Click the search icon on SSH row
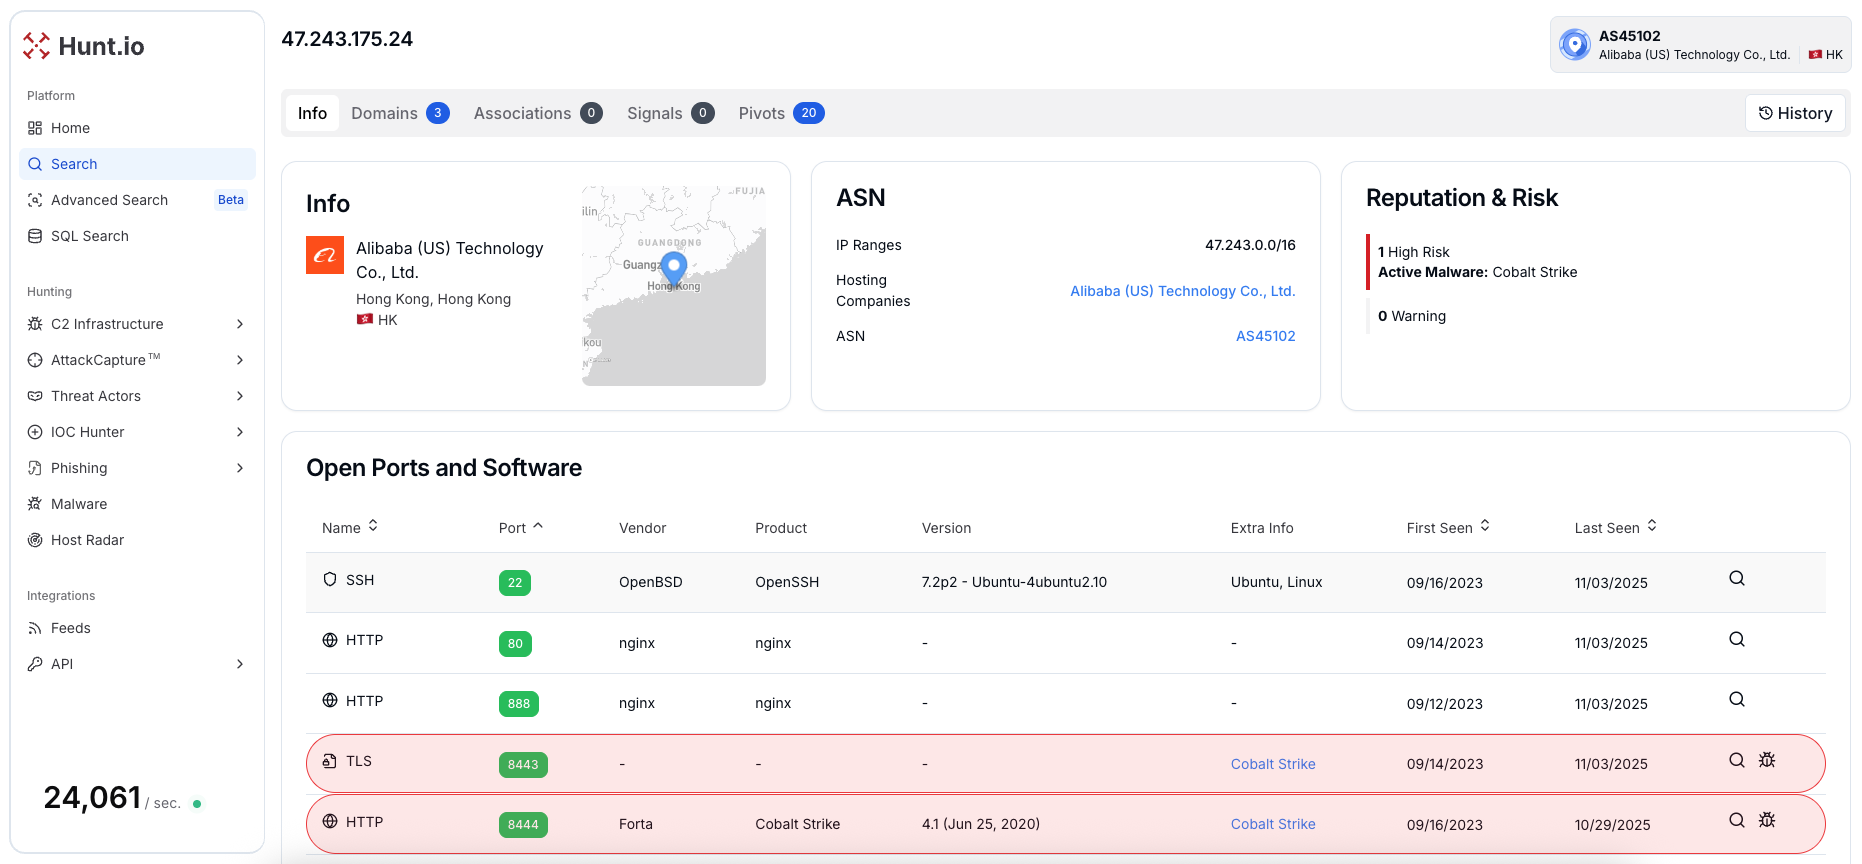The width and height of the screenshot is (1862, 864). click(x=1737, y=579)
